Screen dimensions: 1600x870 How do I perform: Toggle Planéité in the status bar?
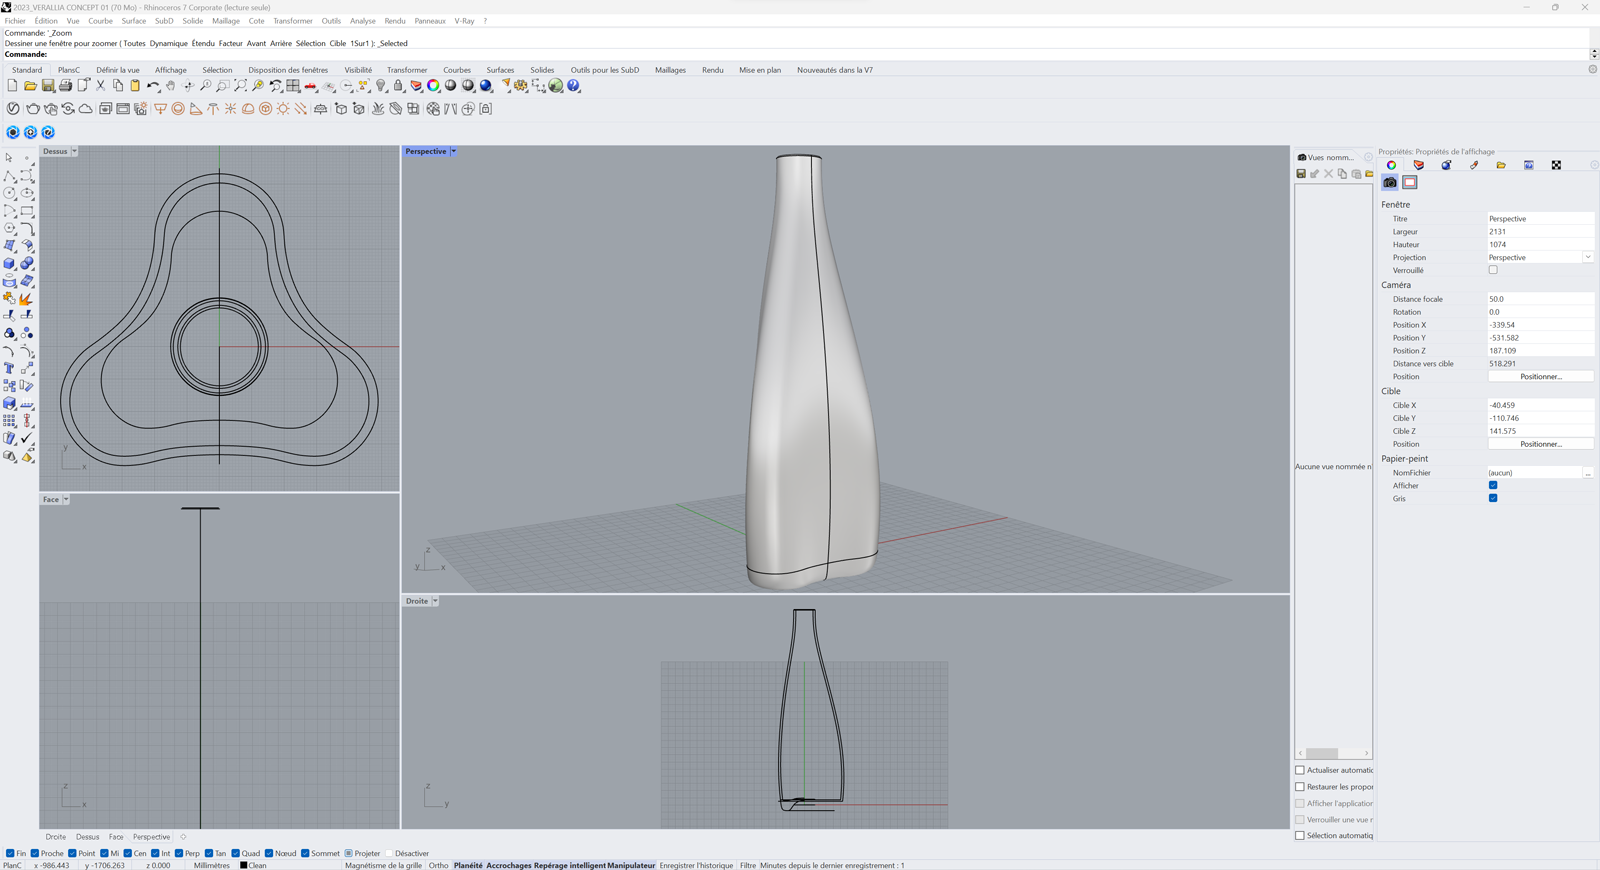[468, 865]
